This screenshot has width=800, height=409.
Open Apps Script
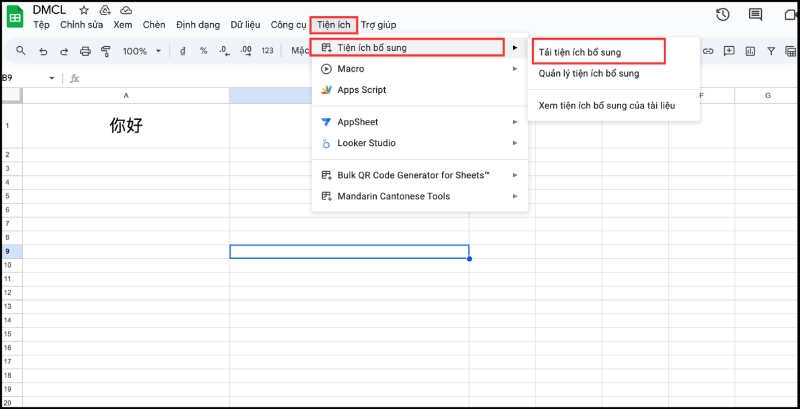[420, 90]
